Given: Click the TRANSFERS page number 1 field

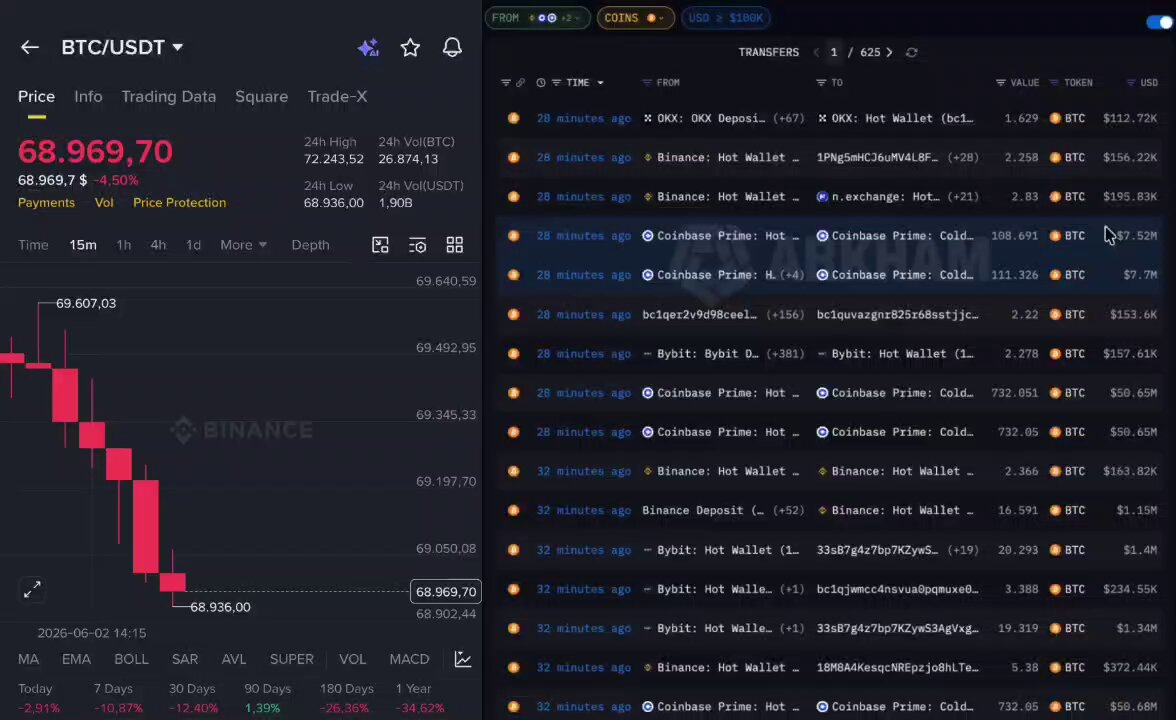Looking at the screenshot, I should (x=833, y=52).
